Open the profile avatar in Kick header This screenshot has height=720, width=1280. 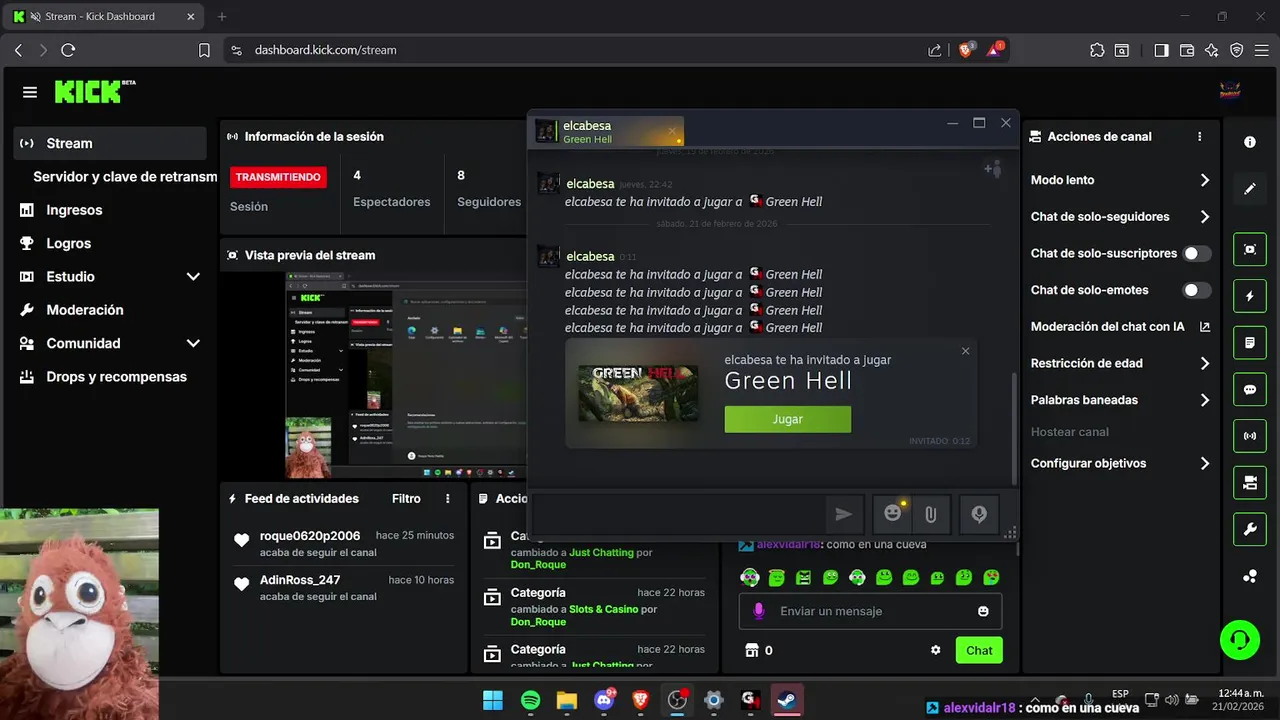point(1230,91)
